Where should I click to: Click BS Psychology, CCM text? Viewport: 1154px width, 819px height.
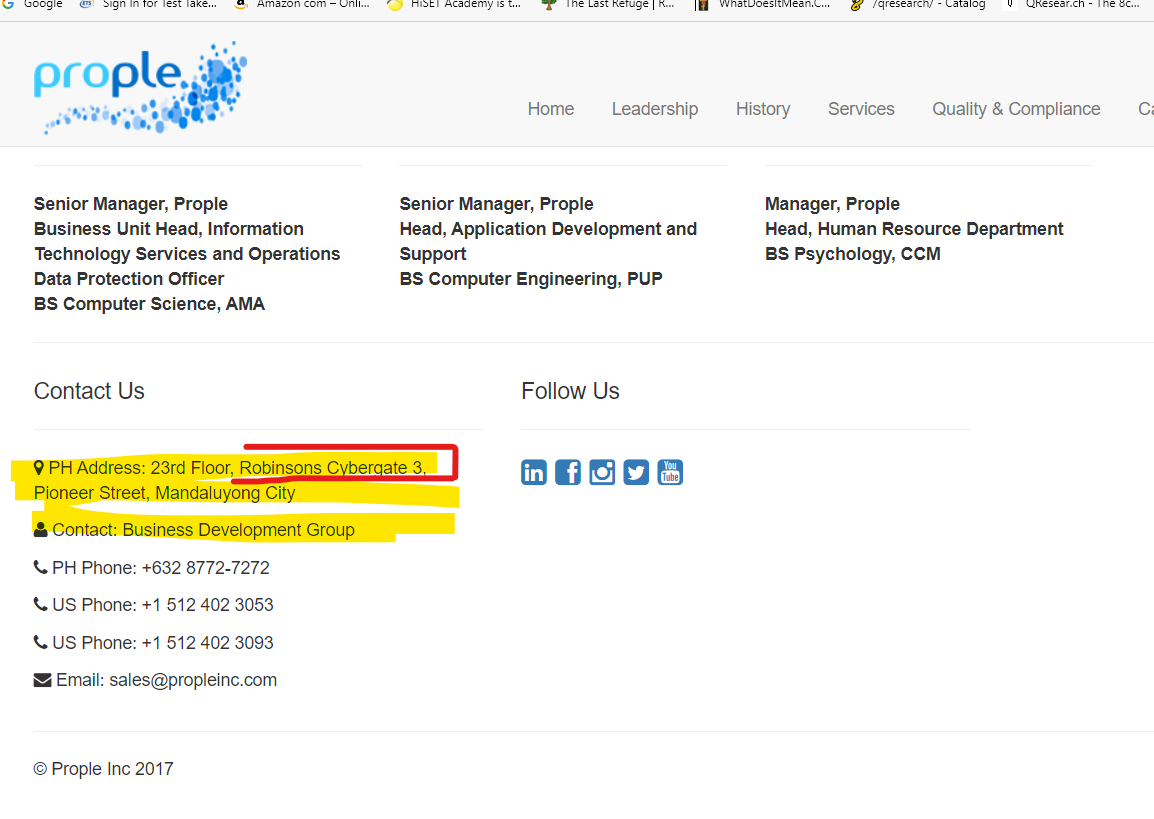point(853,254)
